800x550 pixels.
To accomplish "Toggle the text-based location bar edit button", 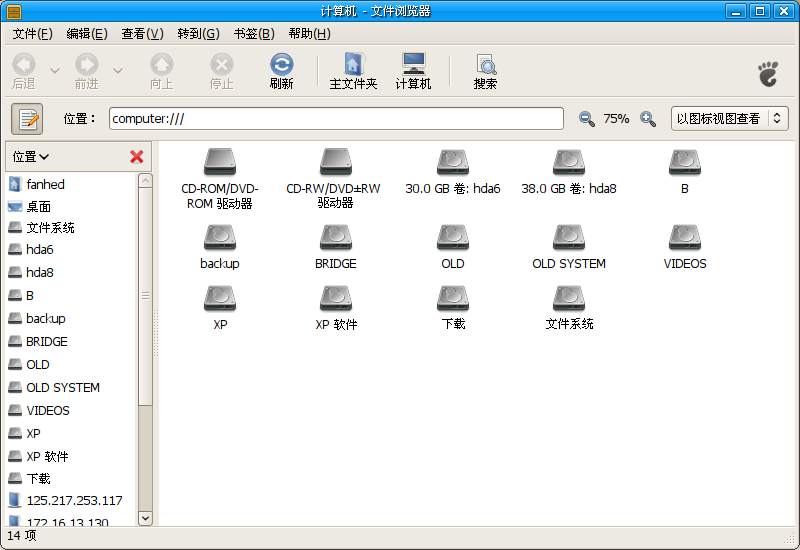I will (27, 119).
